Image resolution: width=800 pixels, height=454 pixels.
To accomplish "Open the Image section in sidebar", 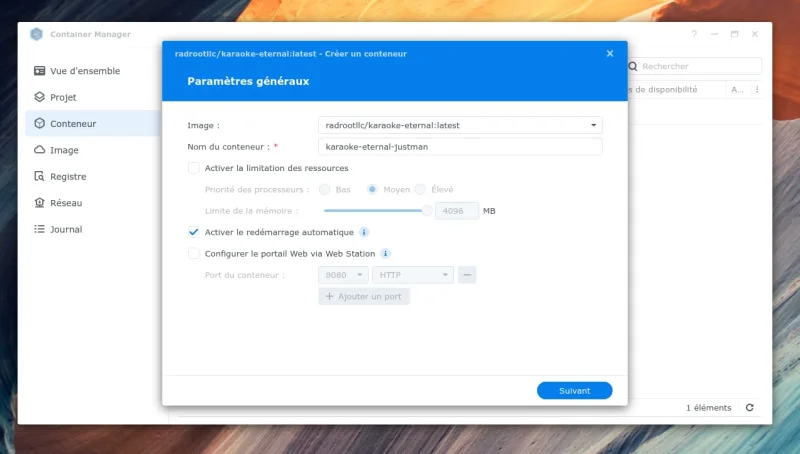I will tap(93, 150).
